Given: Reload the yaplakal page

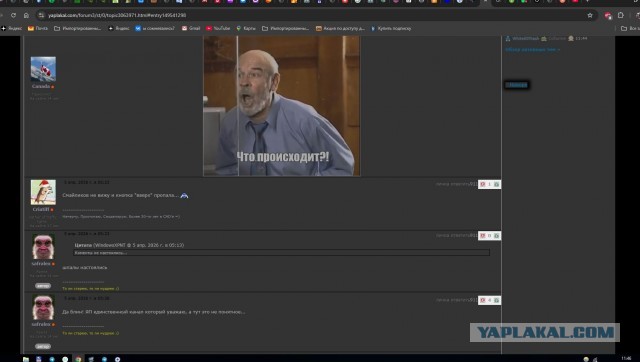Looking at the screenshot, I should click(13, 15).
